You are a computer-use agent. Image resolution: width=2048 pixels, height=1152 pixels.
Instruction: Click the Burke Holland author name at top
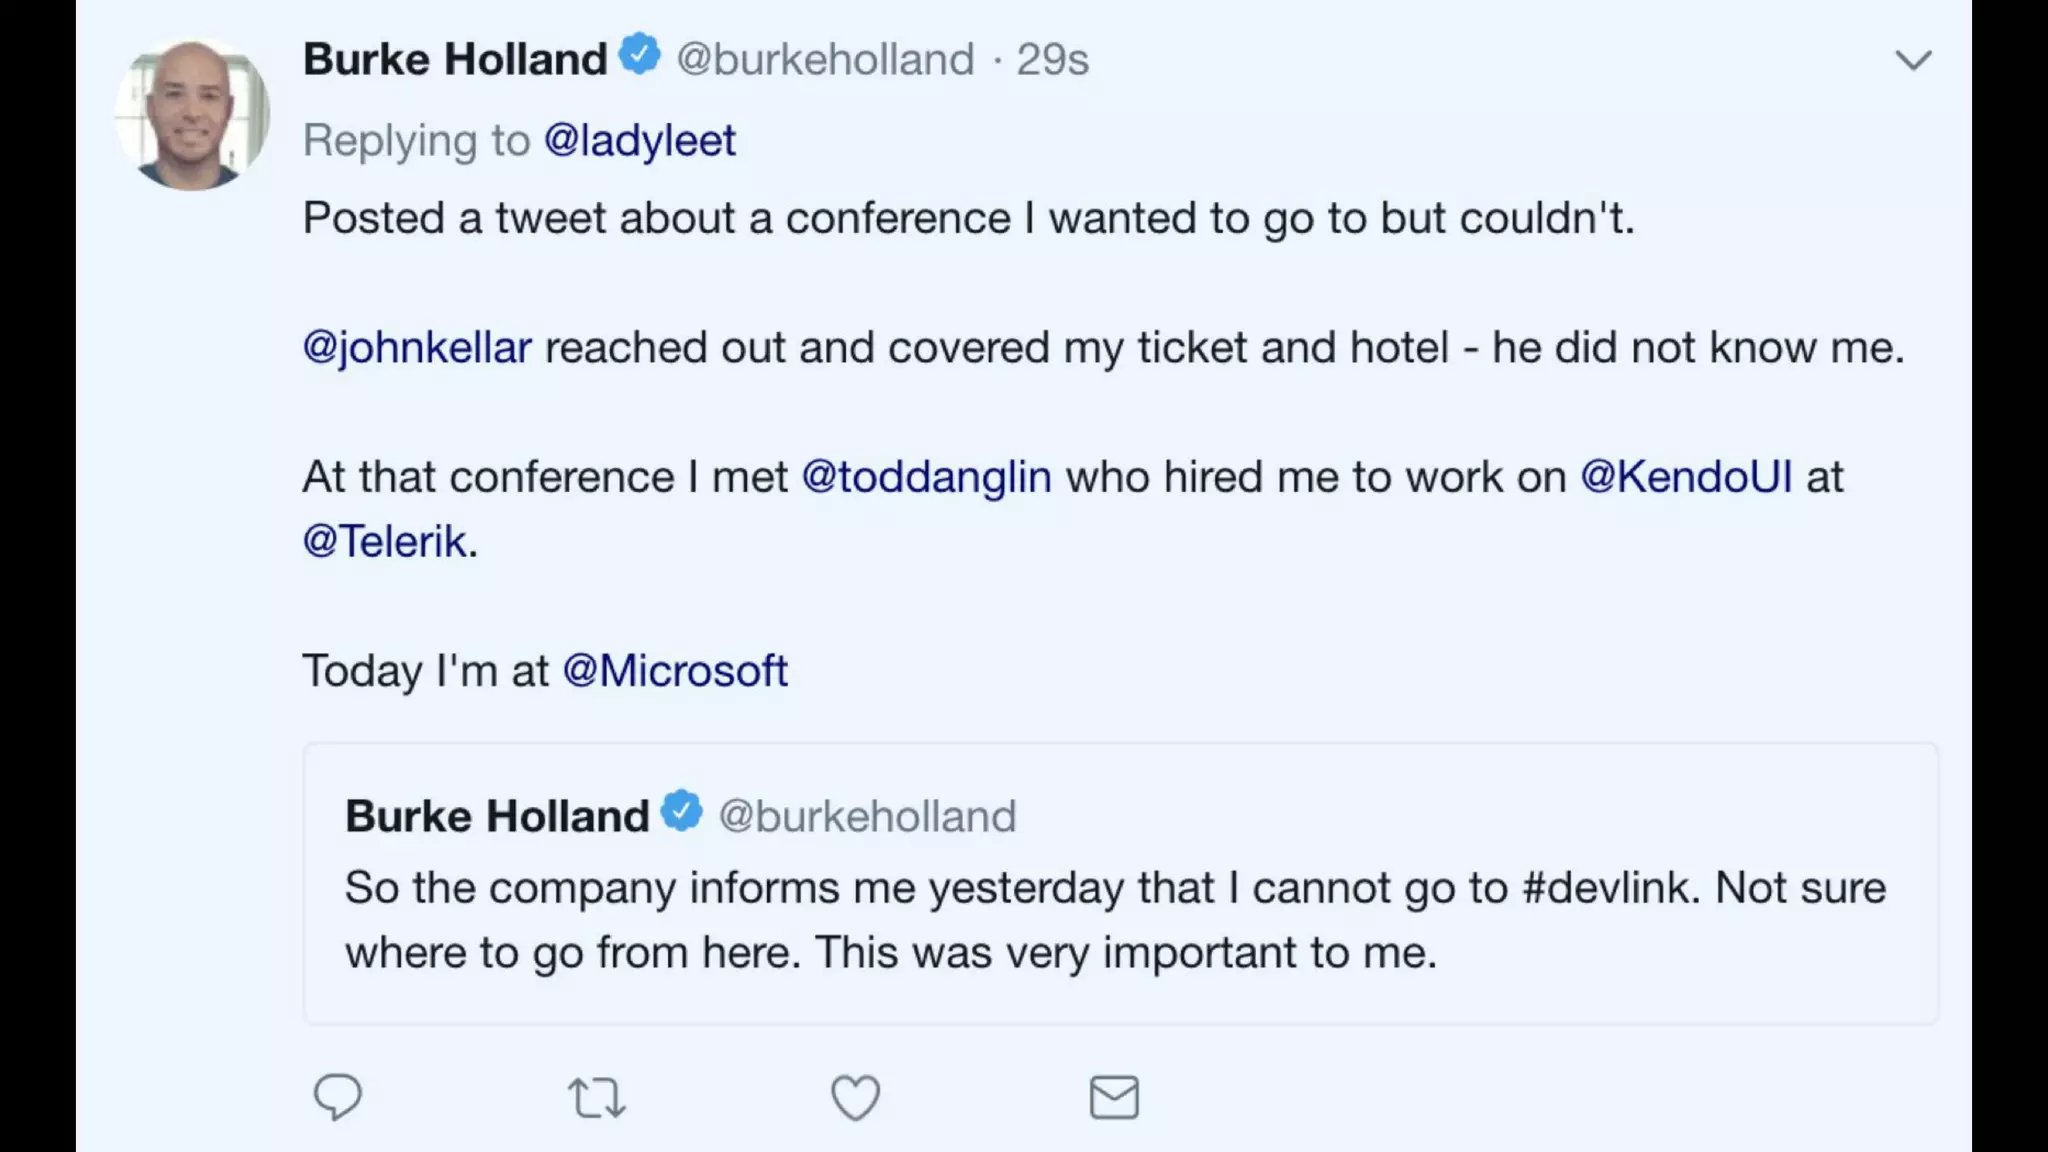(x=455, y=59)
